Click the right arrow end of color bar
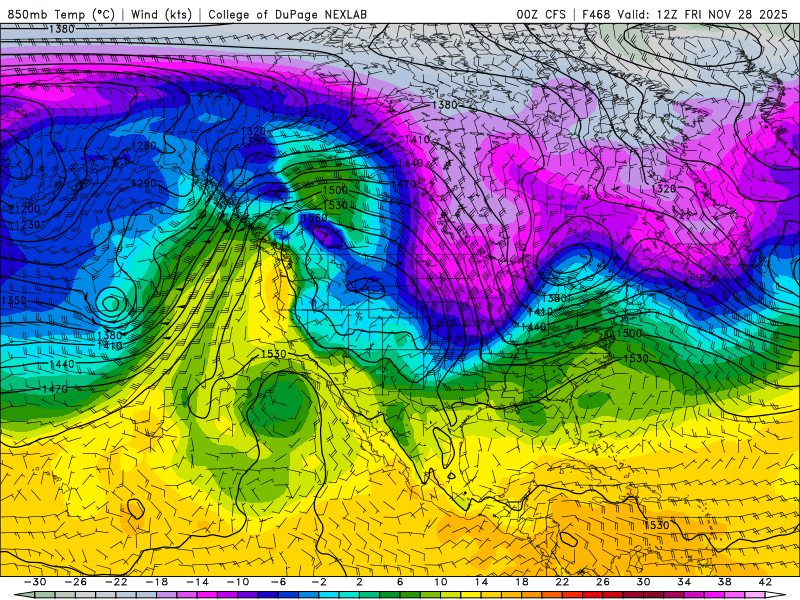The image size is (800, 600). [x=775, y=595]
